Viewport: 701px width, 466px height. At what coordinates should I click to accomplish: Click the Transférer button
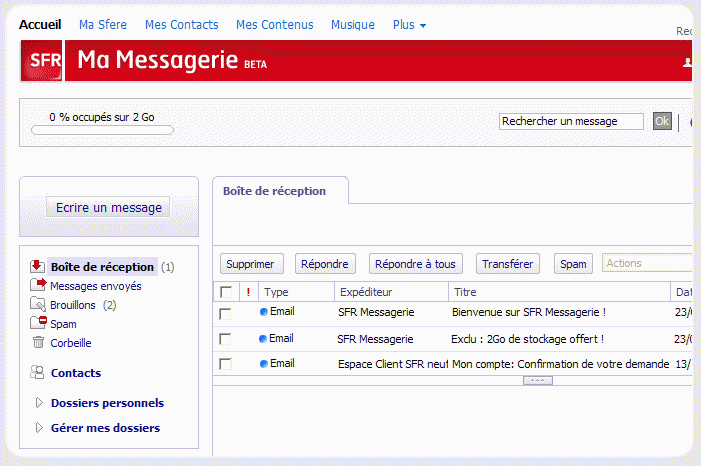pos(508,264)
